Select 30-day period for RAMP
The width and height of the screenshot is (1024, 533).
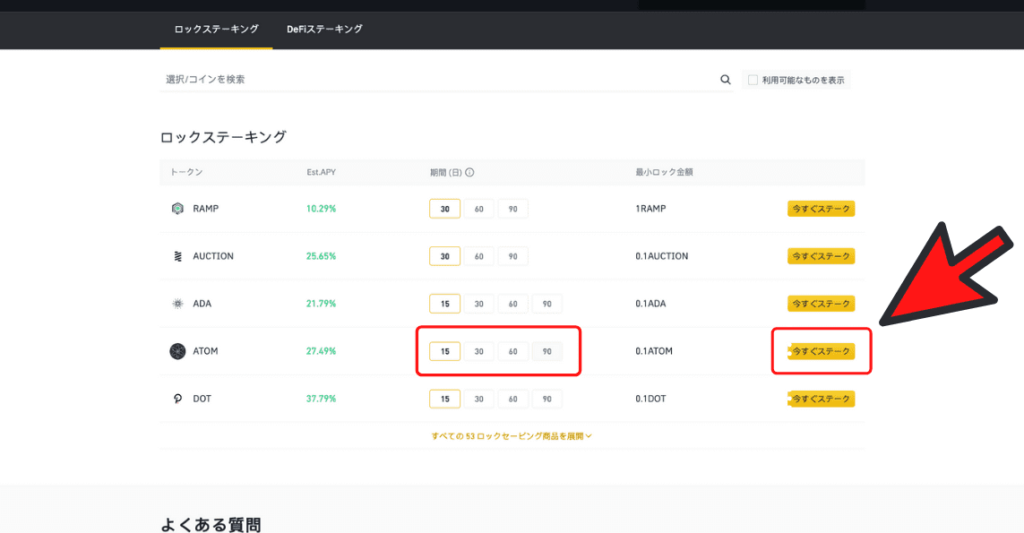(x=445, y=209)
